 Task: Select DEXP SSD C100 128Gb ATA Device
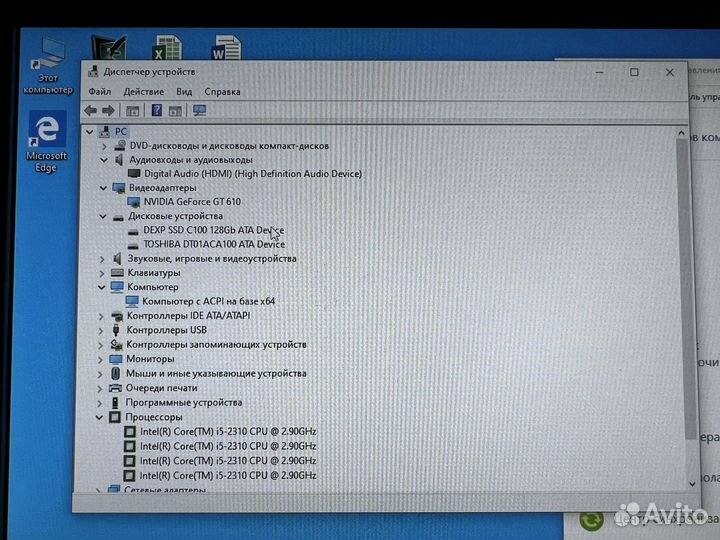pyautogui.click(x=214, y=230)
